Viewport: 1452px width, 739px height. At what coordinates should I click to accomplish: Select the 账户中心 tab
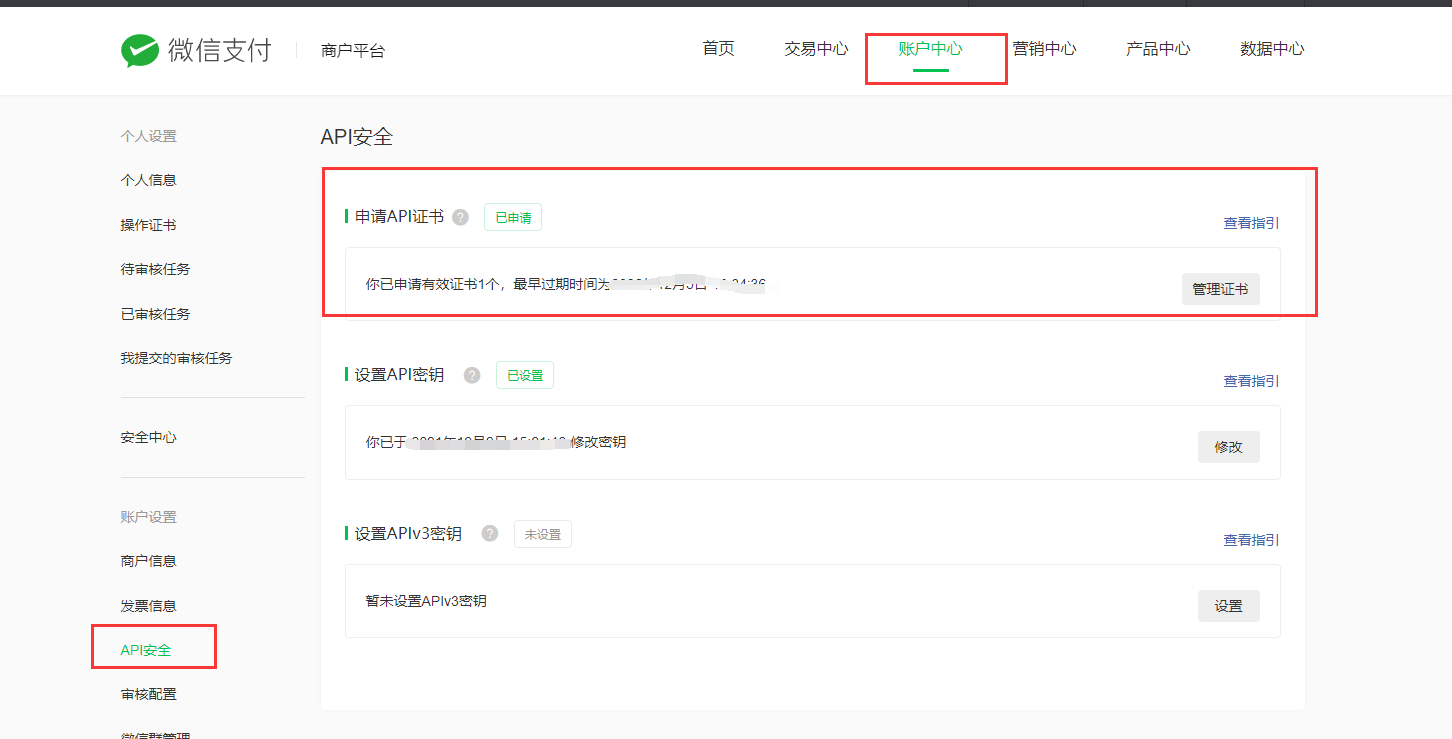click(x=930, y=48)
